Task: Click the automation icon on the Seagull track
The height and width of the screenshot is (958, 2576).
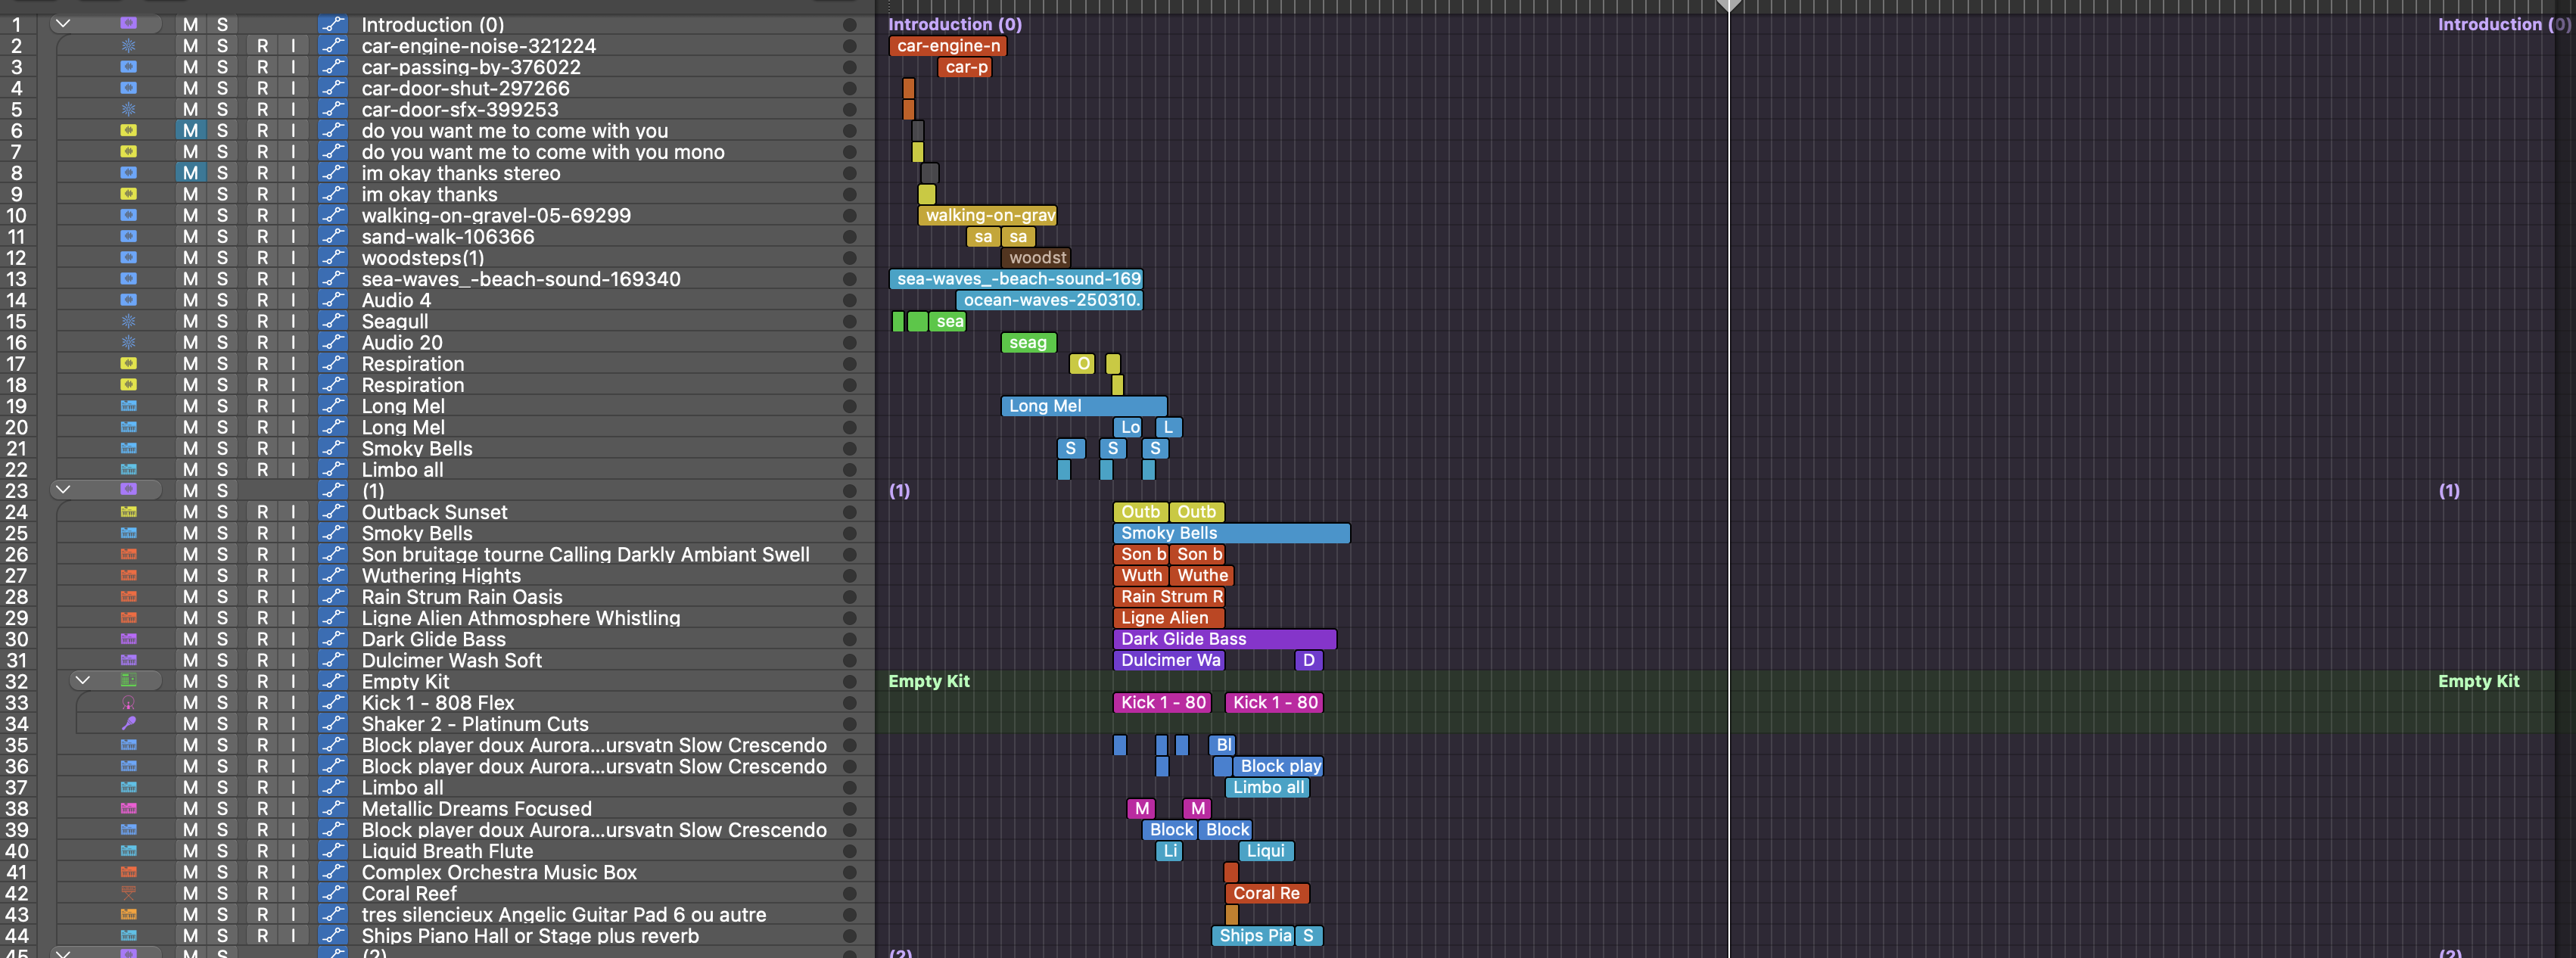Action: pos(333,321)
